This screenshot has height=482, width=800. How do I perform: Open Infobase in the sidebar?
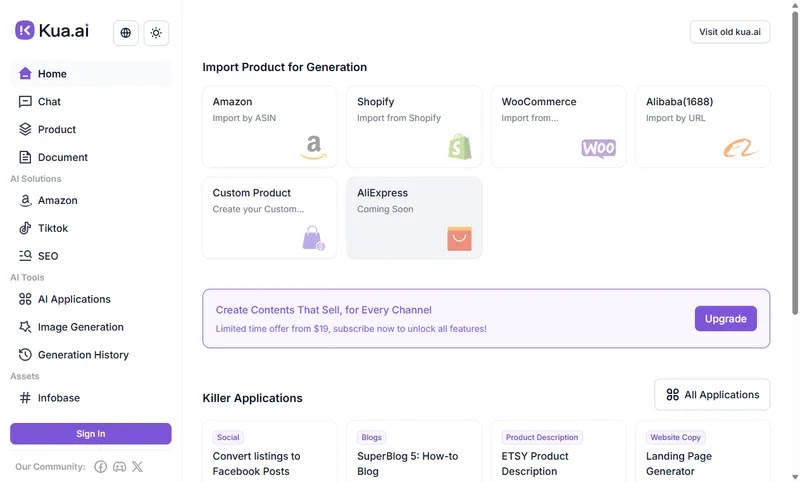coord(91,398)
